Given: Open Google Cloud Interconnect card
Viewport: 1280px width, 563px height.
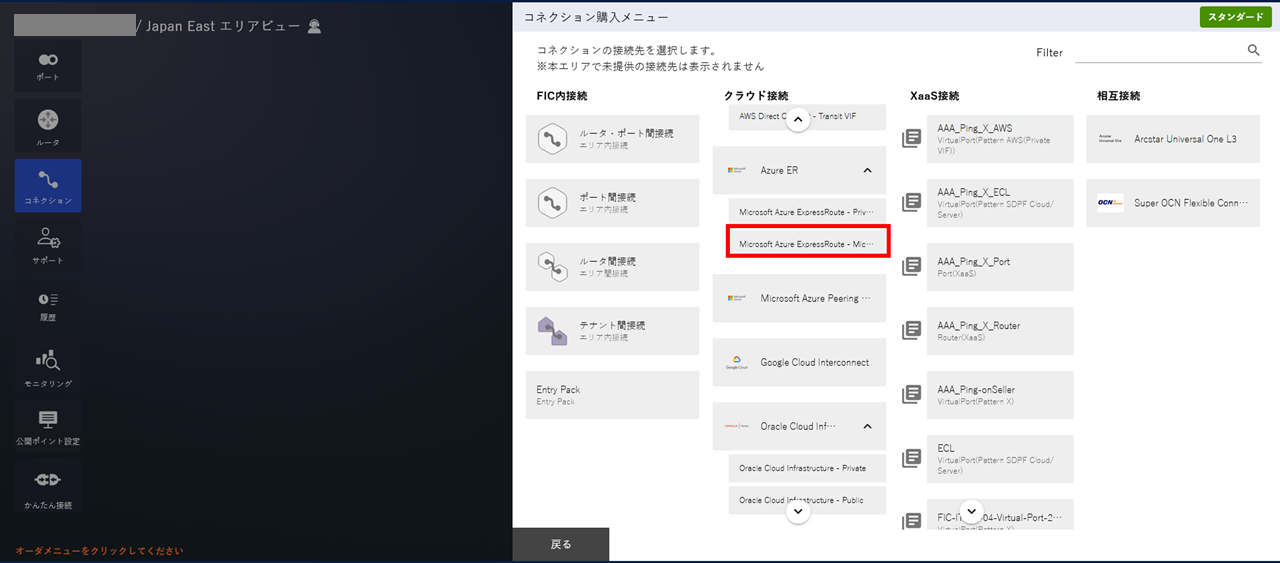Looking at the screenshot, I should tap(799, 362).
